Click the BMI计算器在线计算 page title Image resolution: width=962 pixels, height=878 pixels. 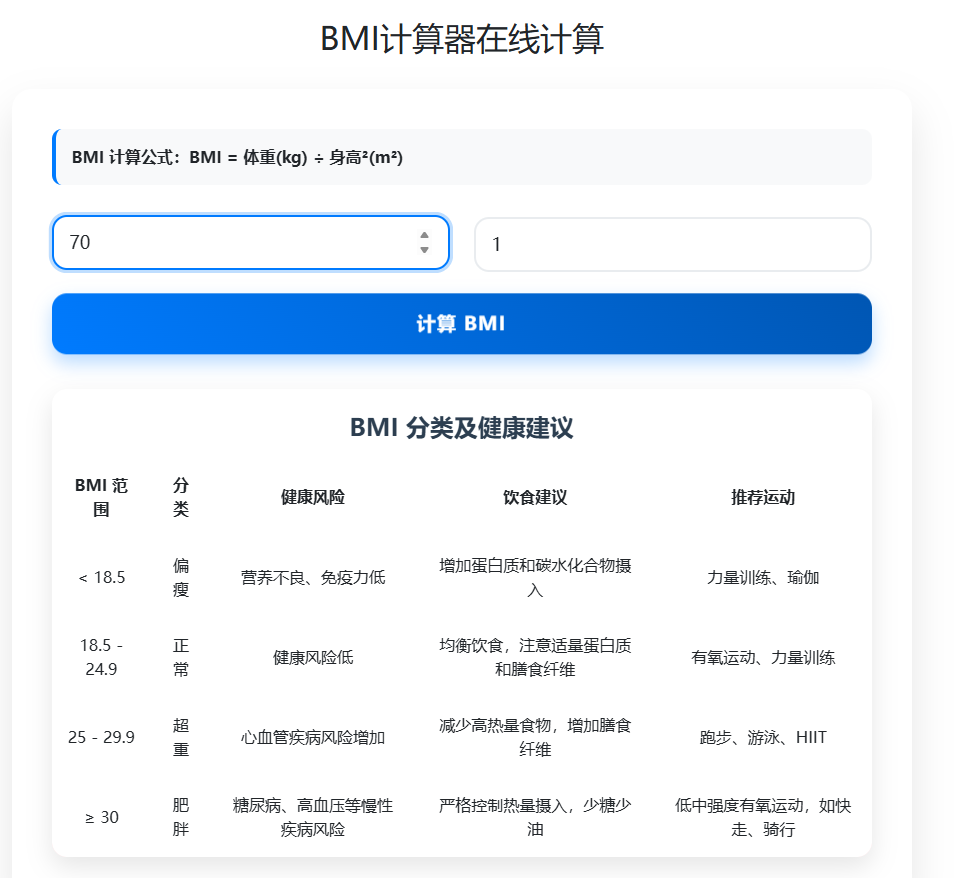(462, 39)
